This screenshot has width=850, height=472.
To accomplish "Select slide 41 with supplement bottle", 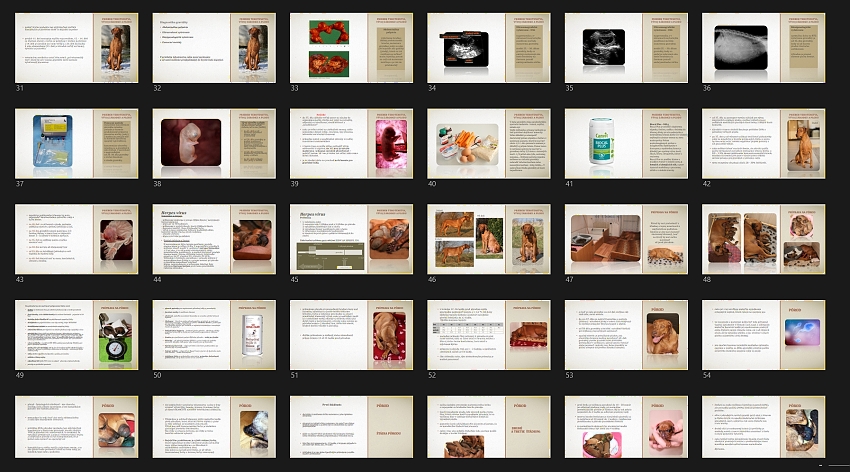I will click(x=626, y=142).
